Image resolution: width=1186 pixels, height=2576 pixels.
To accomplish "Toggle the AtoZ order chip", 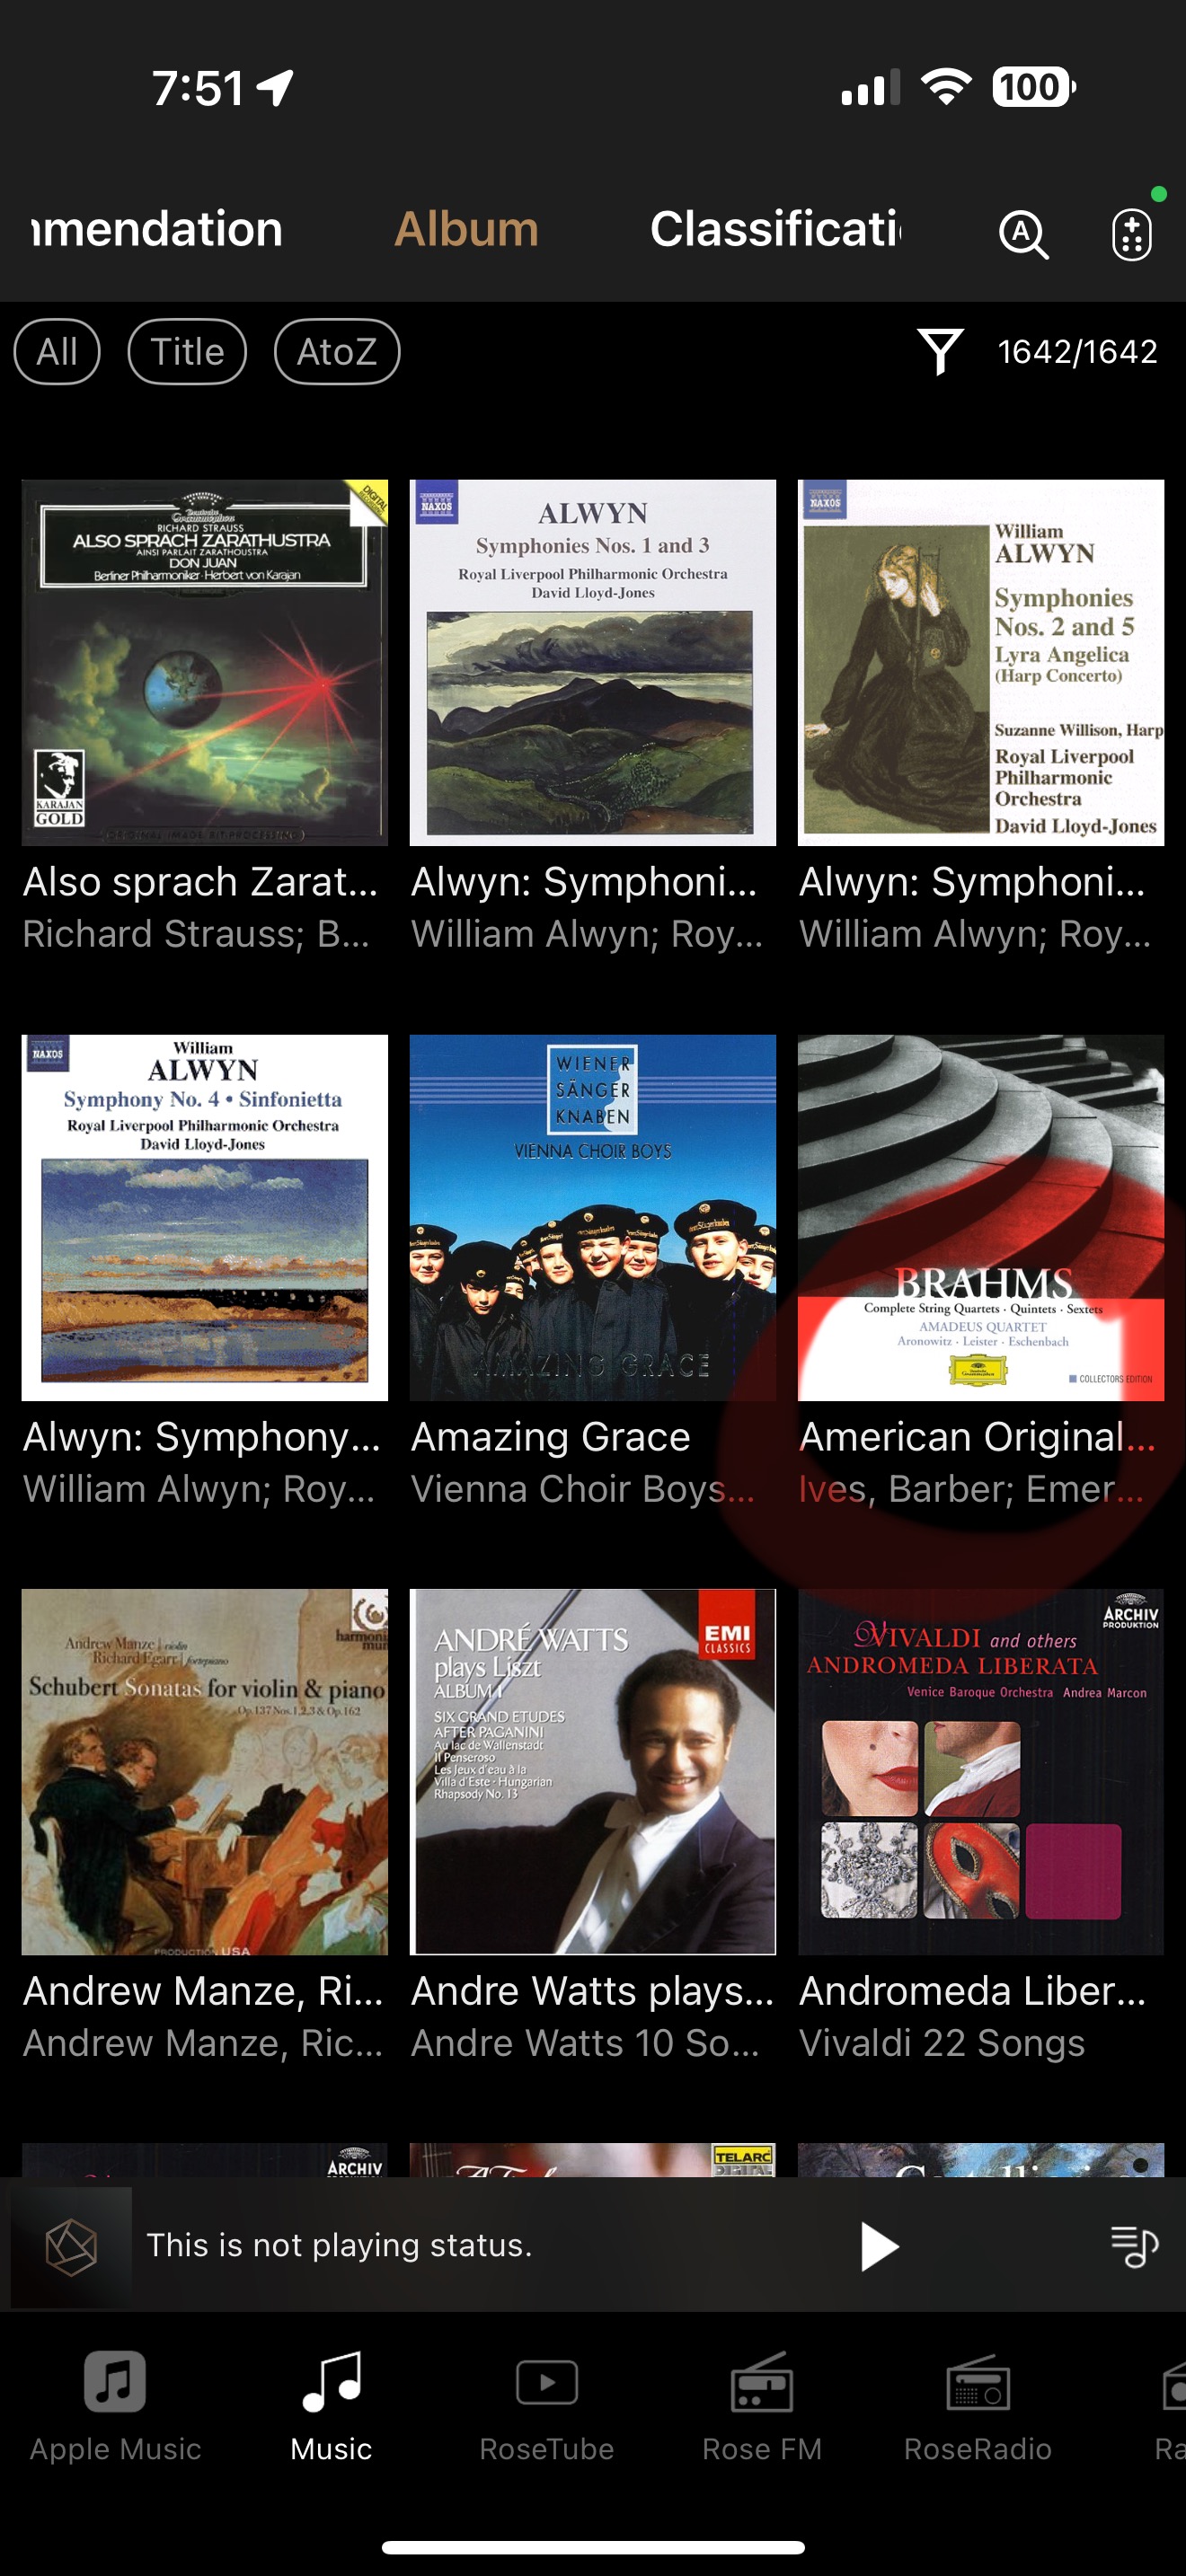I will [x=337, y=351].
